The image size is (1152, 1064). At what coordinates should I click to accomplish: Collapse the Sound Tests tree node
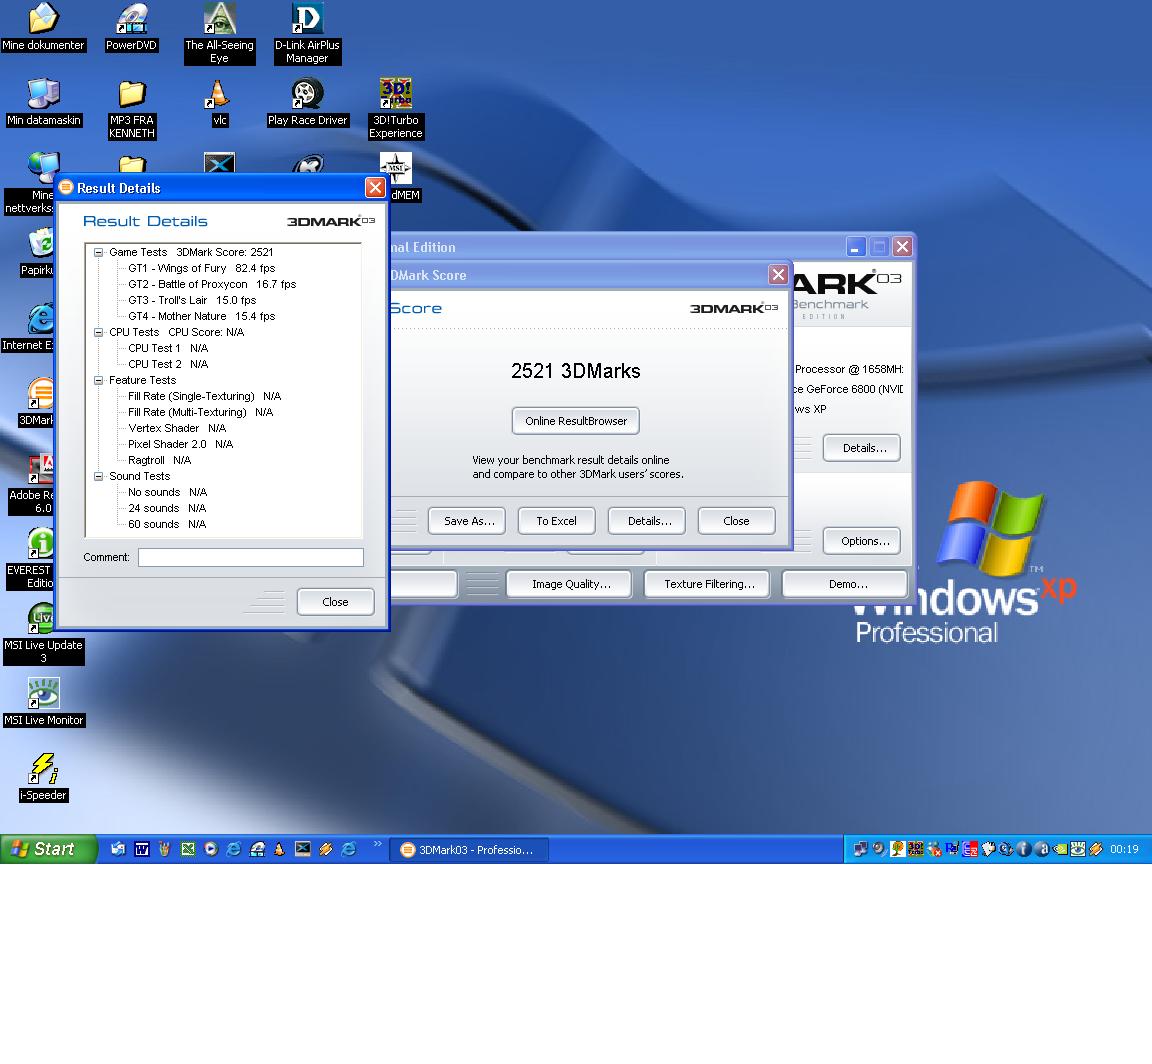[x=98, y=476]
